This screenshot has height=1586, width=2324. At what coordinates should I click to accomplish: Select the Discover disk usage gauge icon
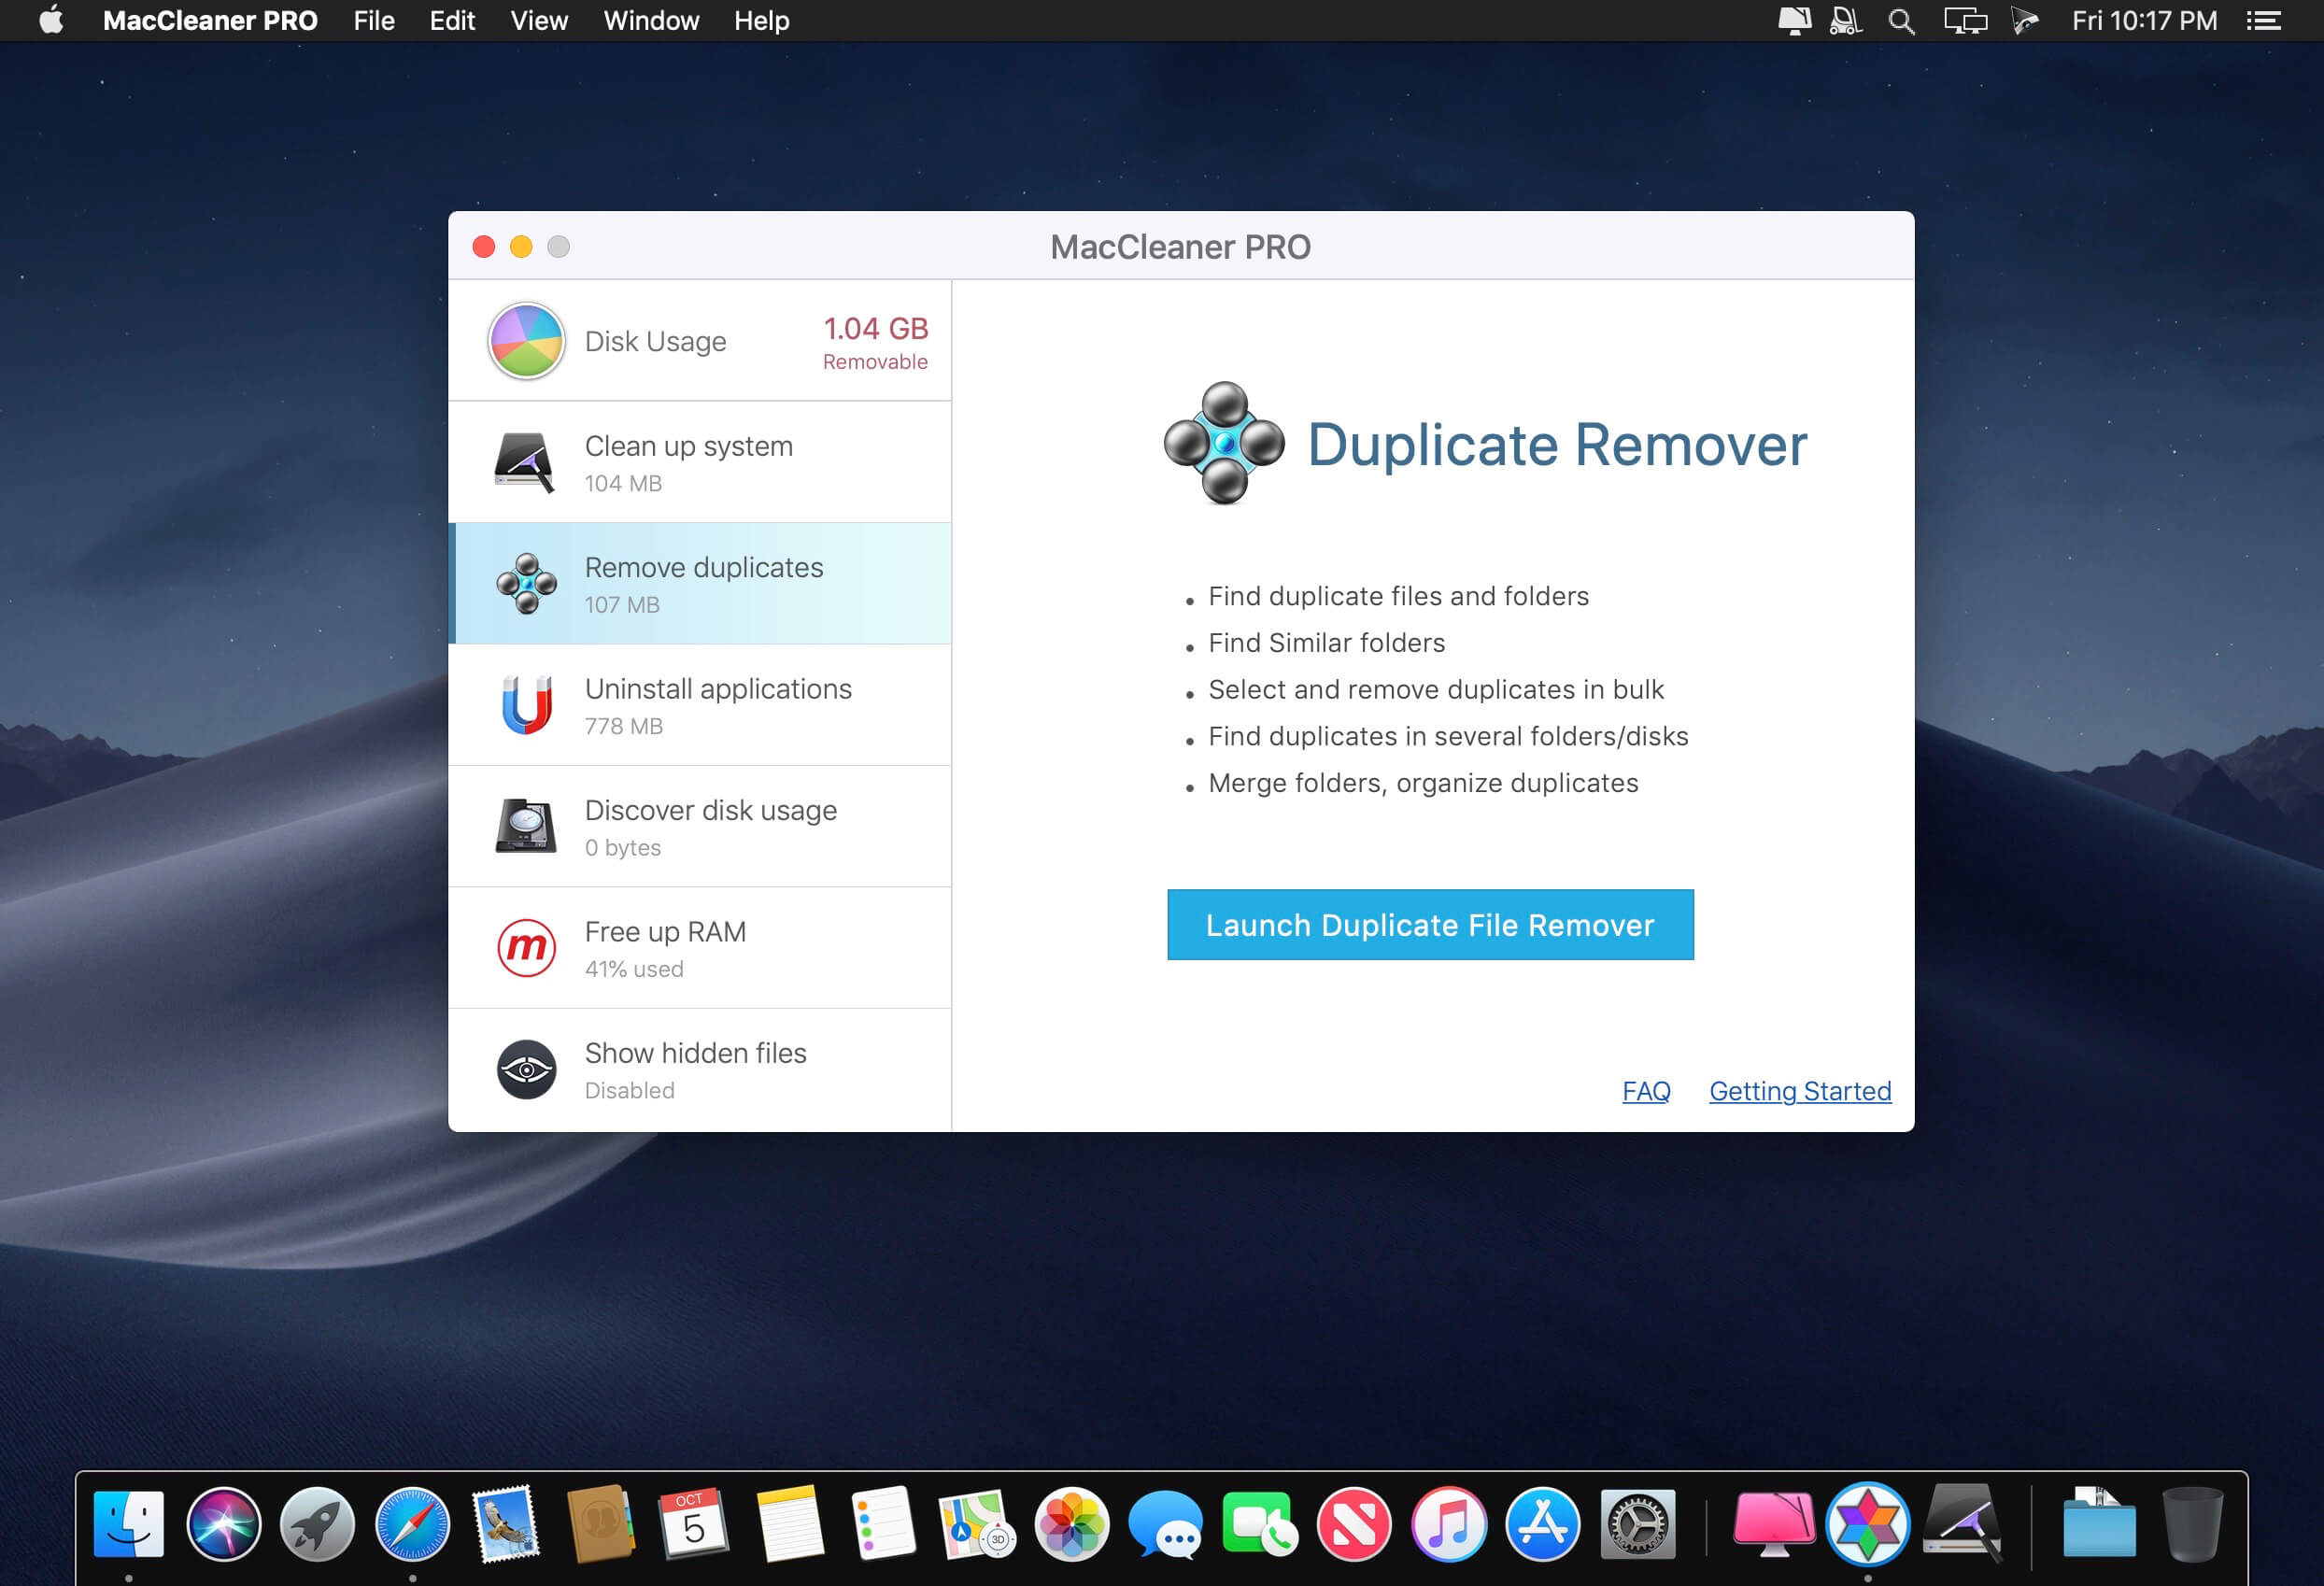pos(525,826)
